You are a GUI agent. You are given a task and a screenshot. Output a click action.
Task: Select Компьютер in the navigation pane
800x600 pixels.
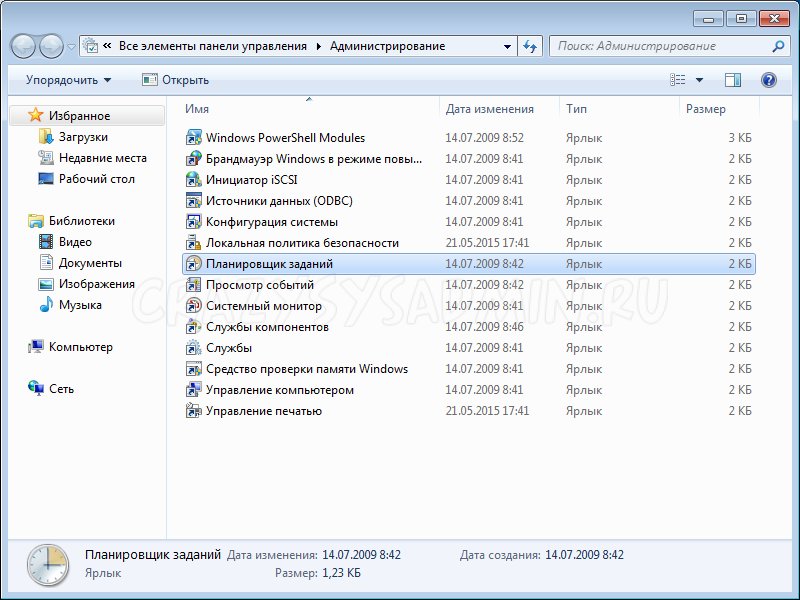tap(81, 347)
